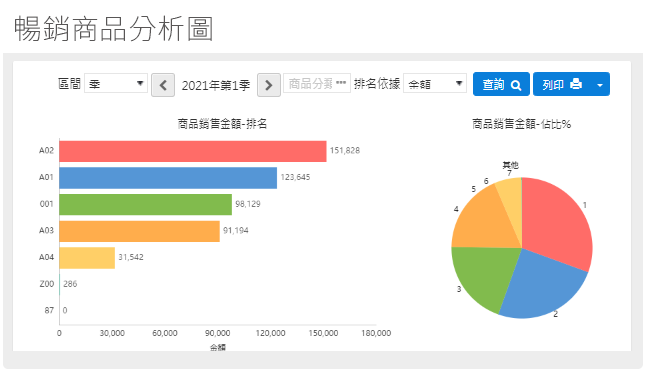Select the red A02 bar
The height and width of the screenshot is (372, 651).
[x=193, y=151]
